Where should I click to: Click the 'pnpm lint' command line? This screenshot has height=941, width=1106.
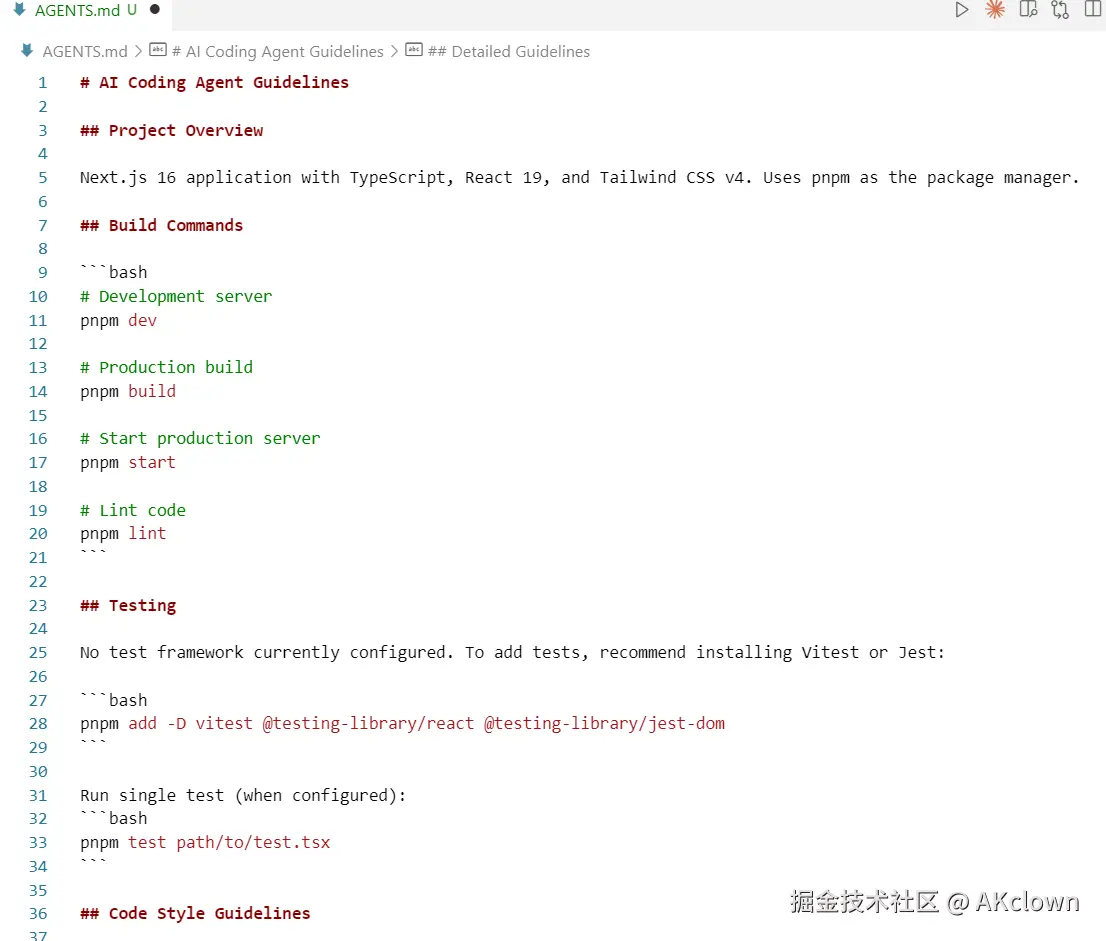[x=123, y=534]
